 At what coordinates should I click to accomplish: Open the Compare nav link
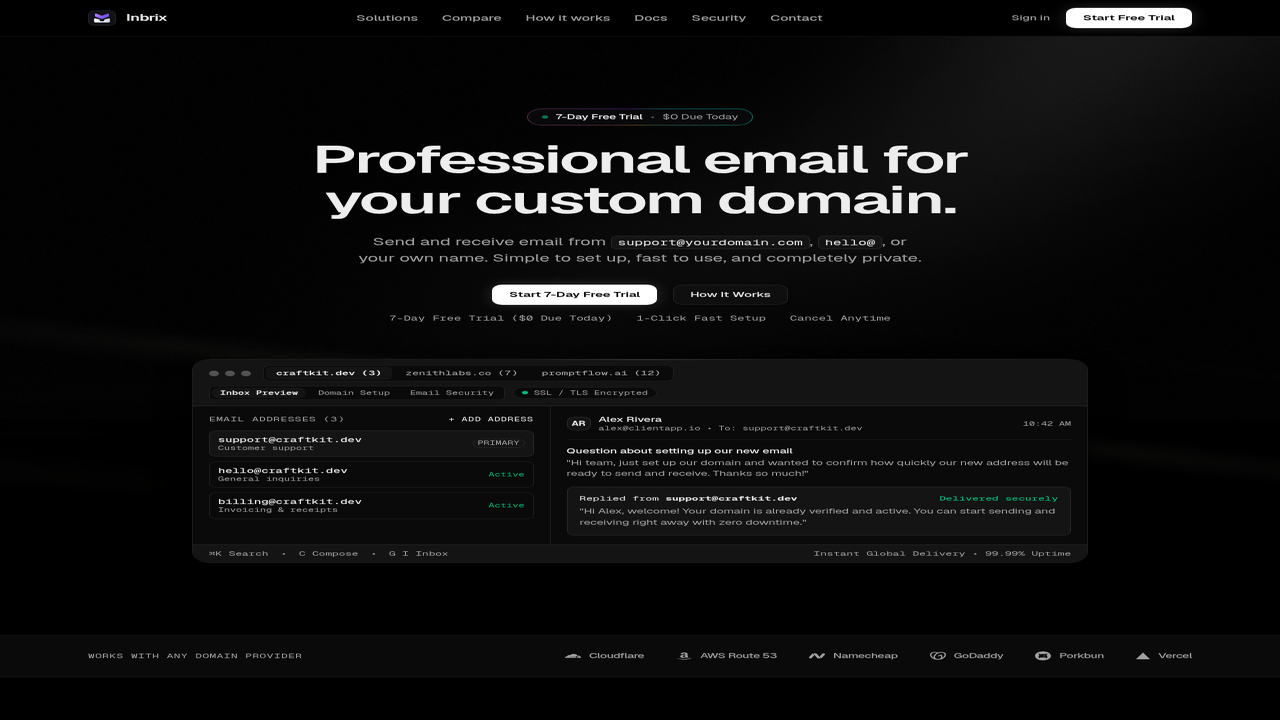pos(472,18)
